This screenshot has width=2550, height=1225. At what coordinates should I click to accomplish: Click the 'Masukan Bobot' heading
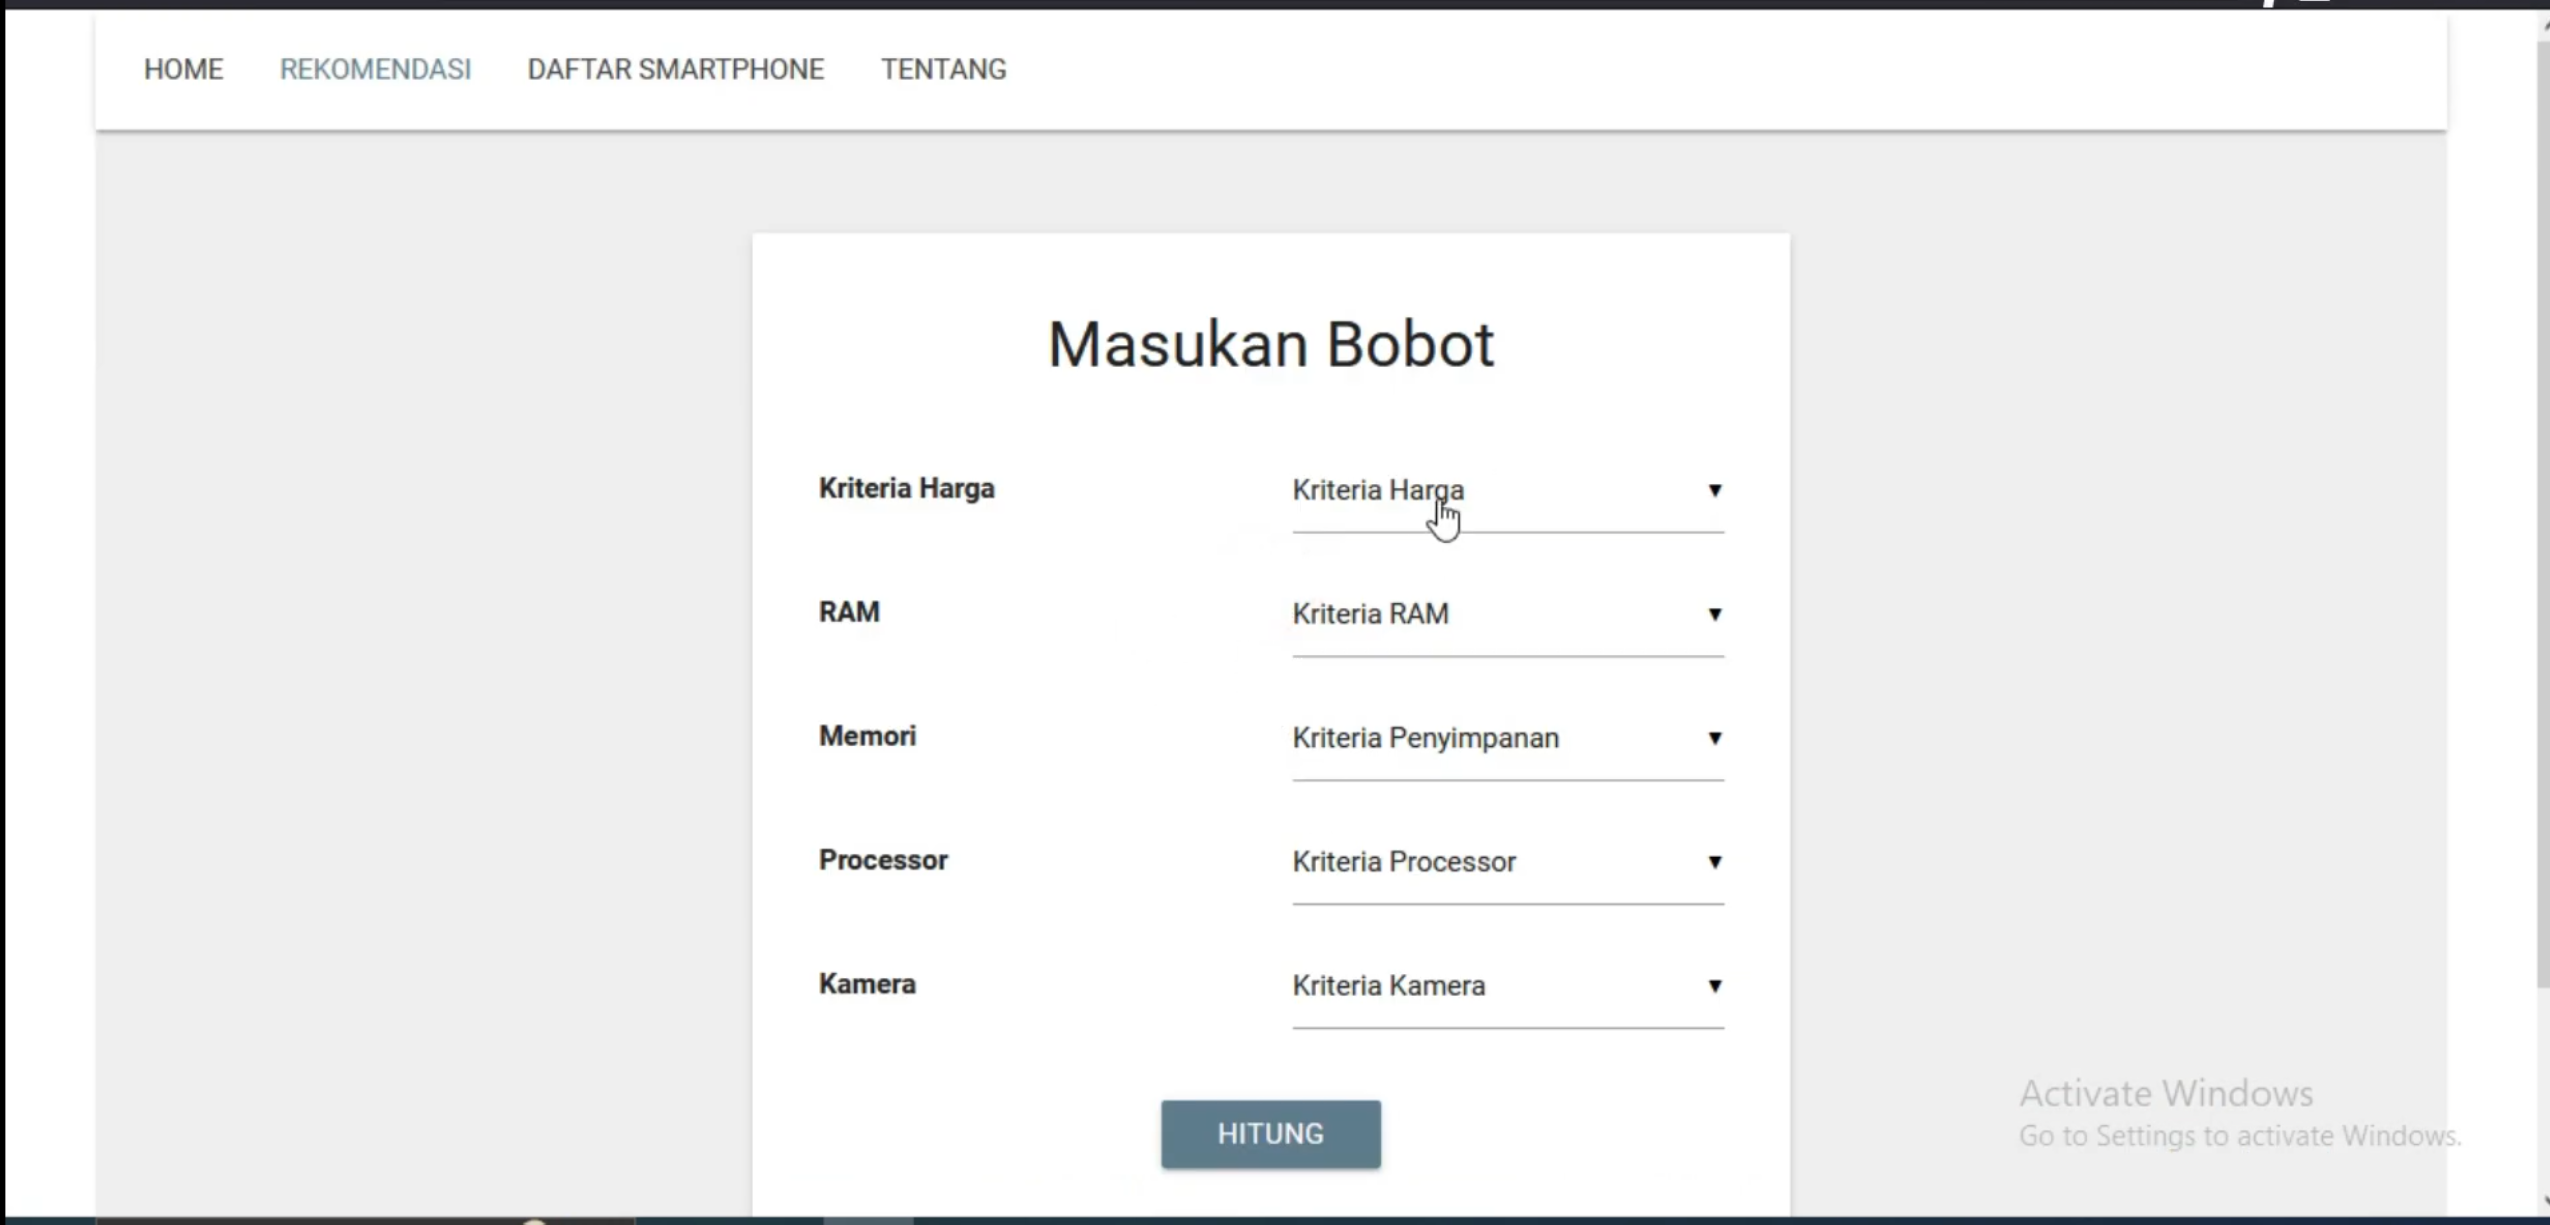[x=1270, y=345]
